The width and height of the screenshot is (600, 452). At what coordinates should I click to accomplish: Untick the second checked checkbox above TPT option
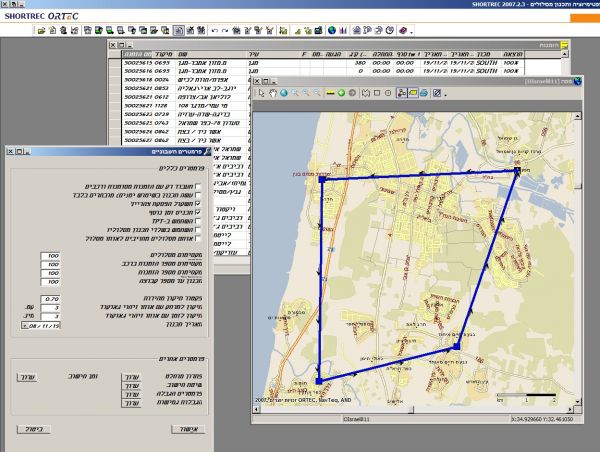pos(197,212)
